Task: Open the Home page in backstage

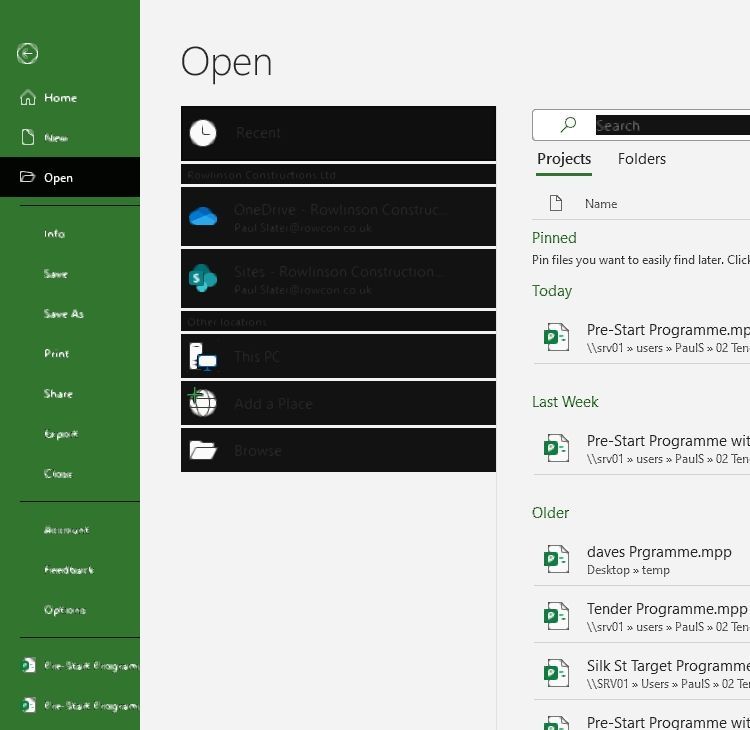Action: pos(70,98)
